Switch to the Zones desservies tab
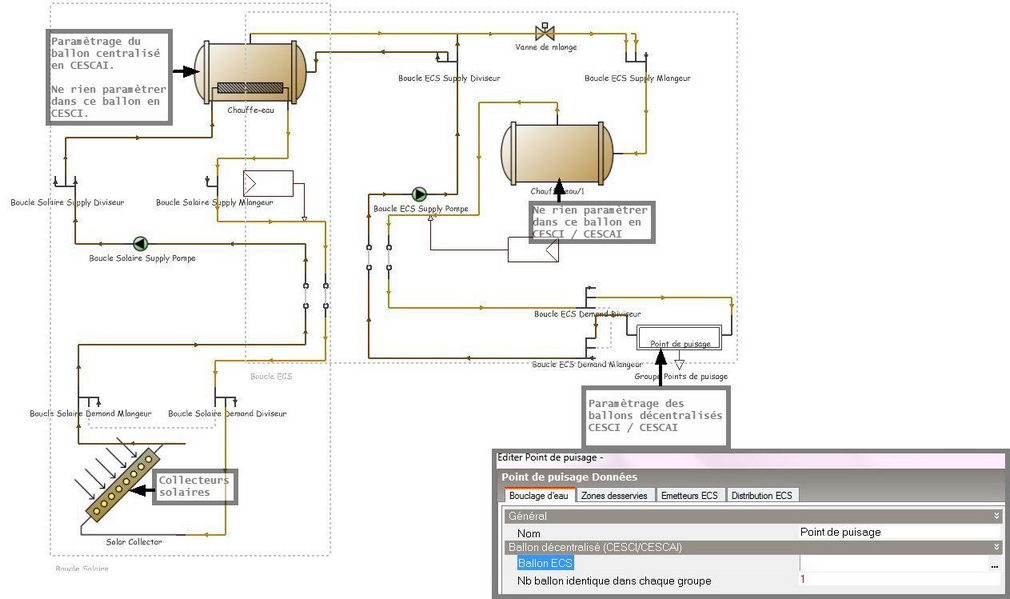 click(614, 495)
